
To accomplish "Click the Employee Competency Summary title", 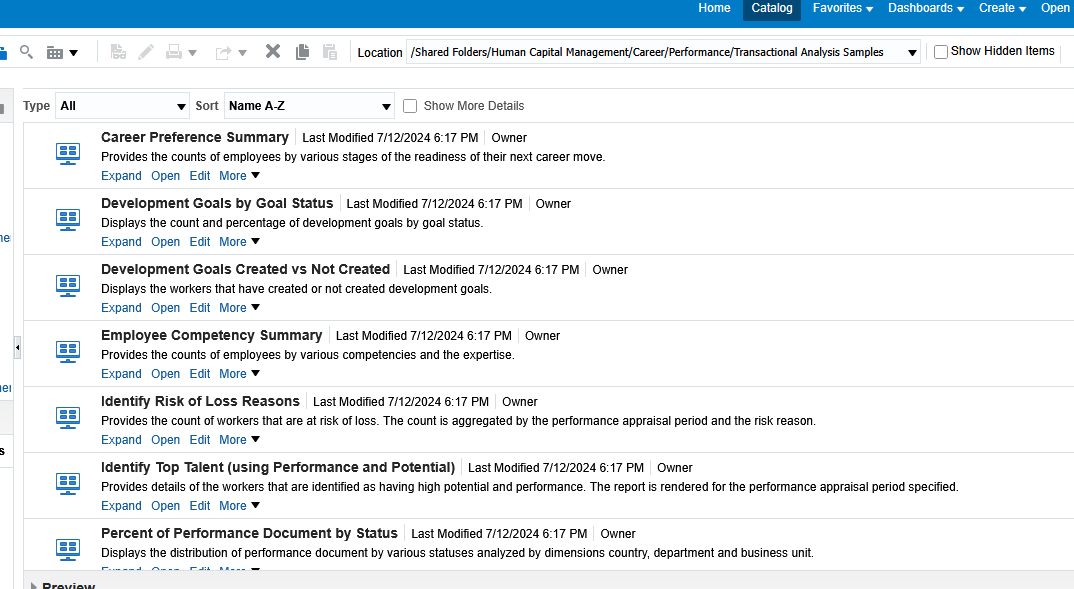I will (x=212, y=335).
